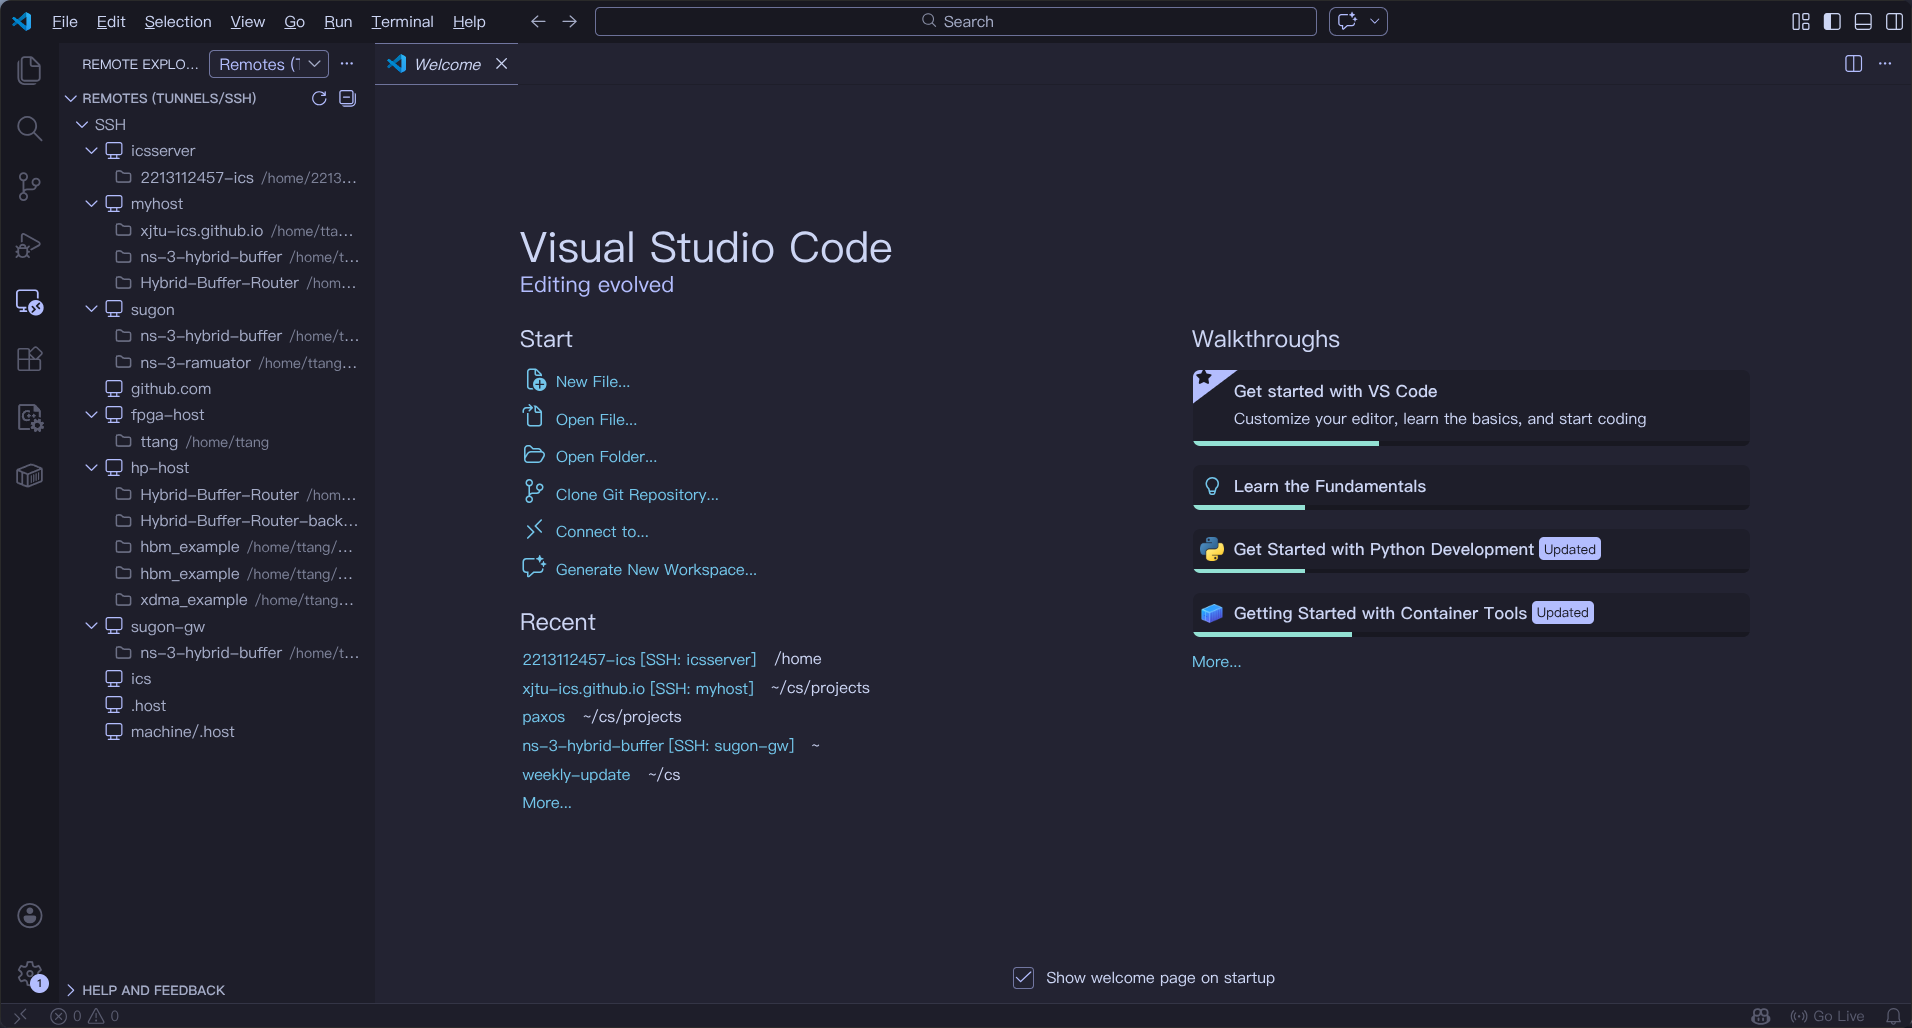
Task: Toggle the bottom panel visibility
Action: [1863, 22]
